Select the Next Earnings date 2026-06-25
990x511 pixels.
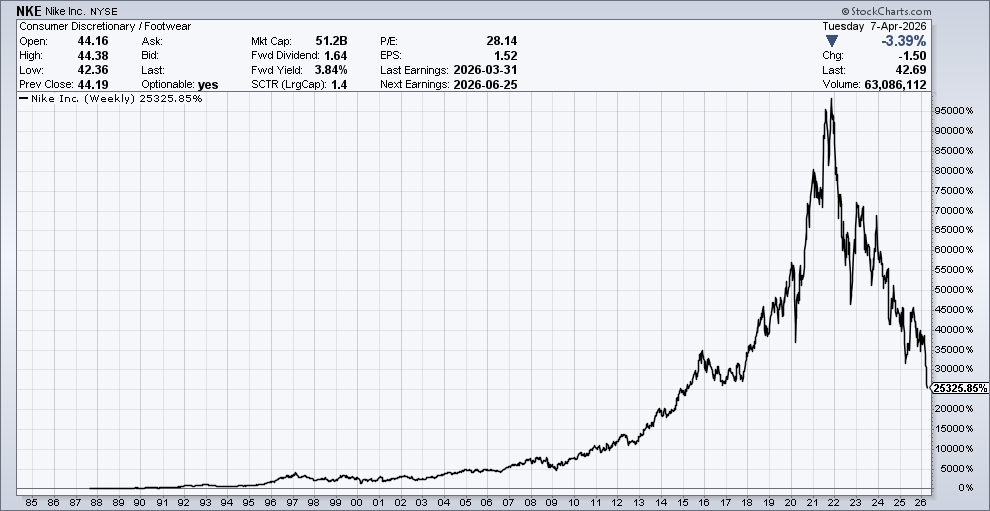coord(485,85)
